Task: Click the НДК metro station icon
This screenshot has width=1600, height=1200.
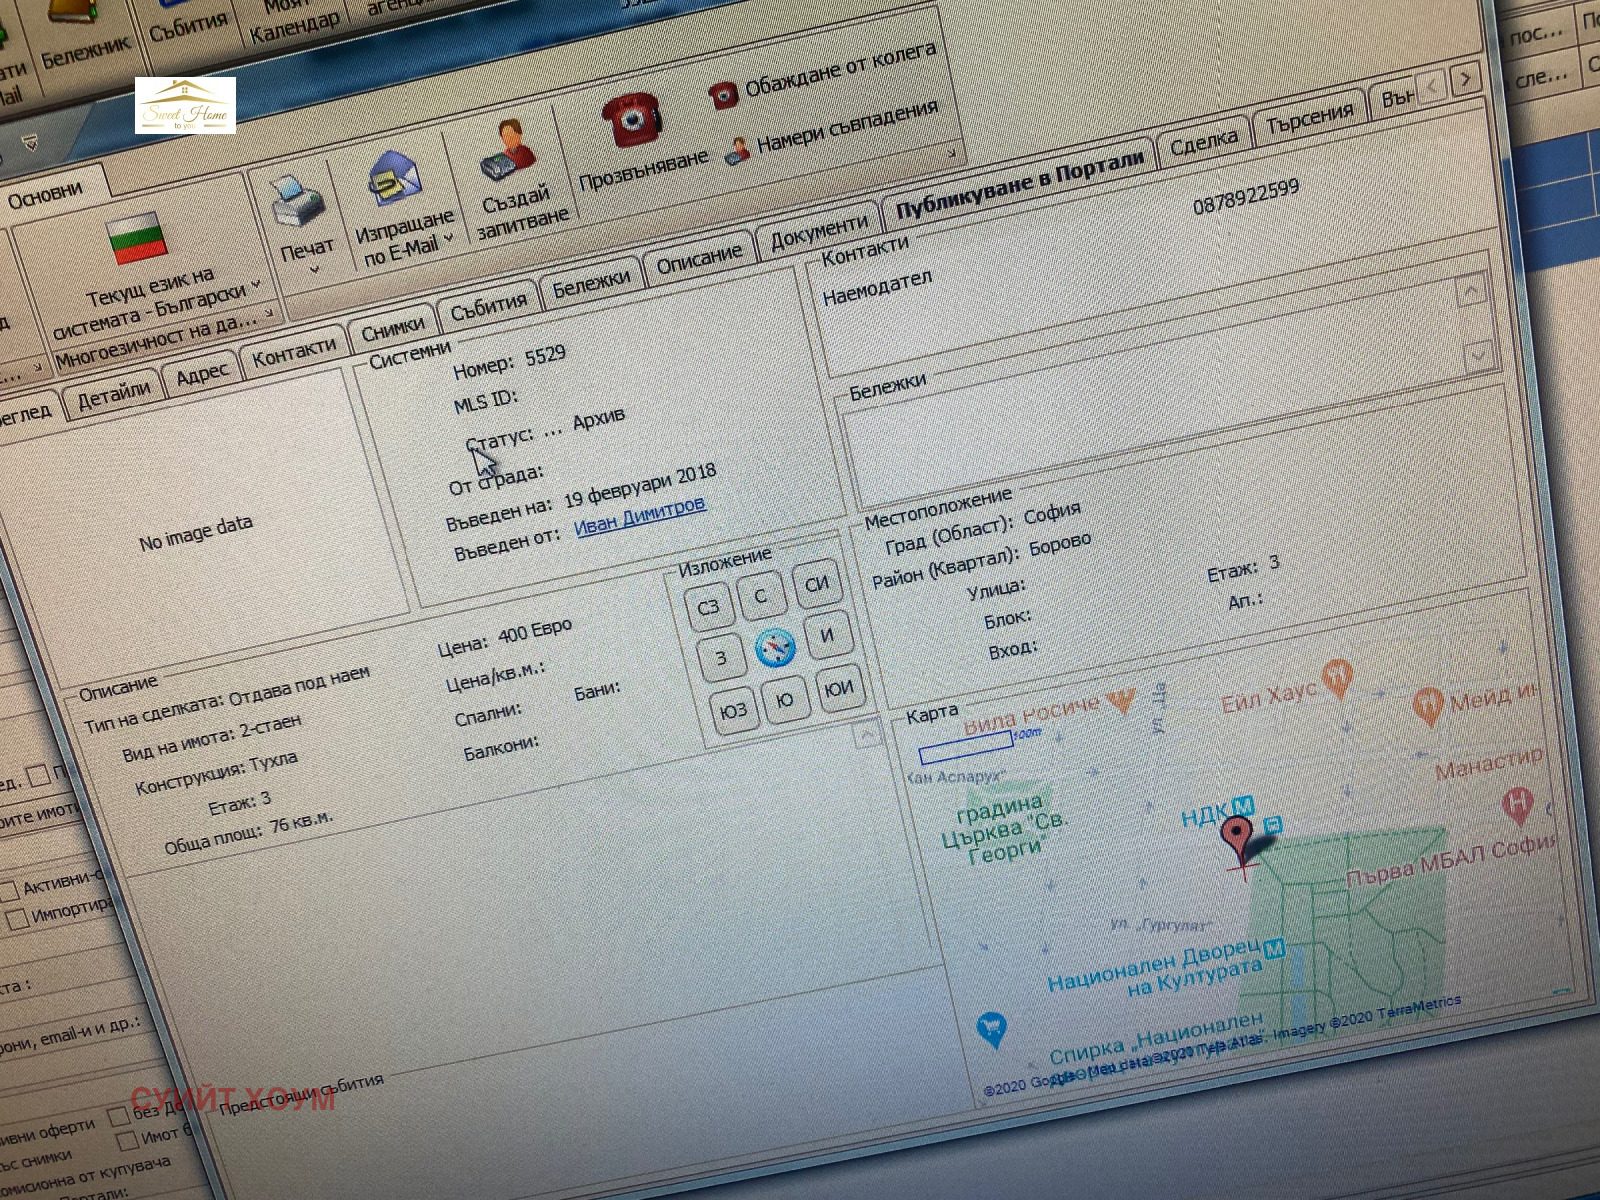Action: (x=1243, y=806)
